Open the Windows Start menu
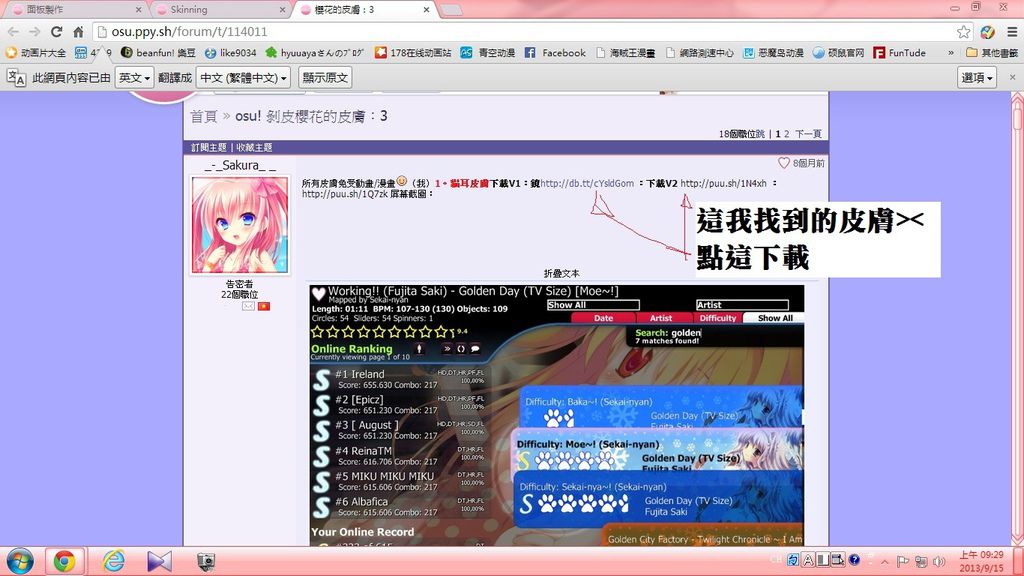1024x576 pixels. [x=20, y=561]
